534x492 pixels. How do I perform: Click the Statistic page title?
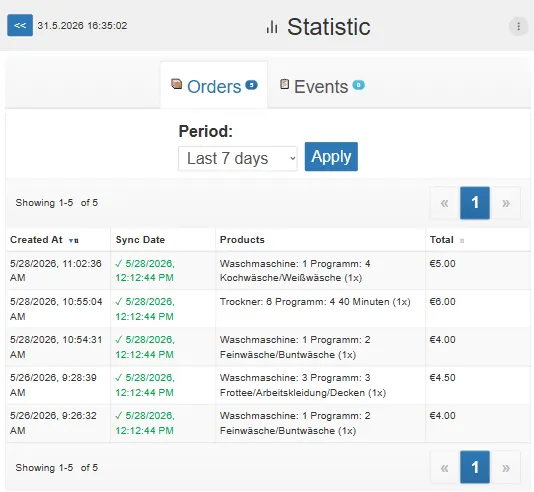[x=329, y=27]
